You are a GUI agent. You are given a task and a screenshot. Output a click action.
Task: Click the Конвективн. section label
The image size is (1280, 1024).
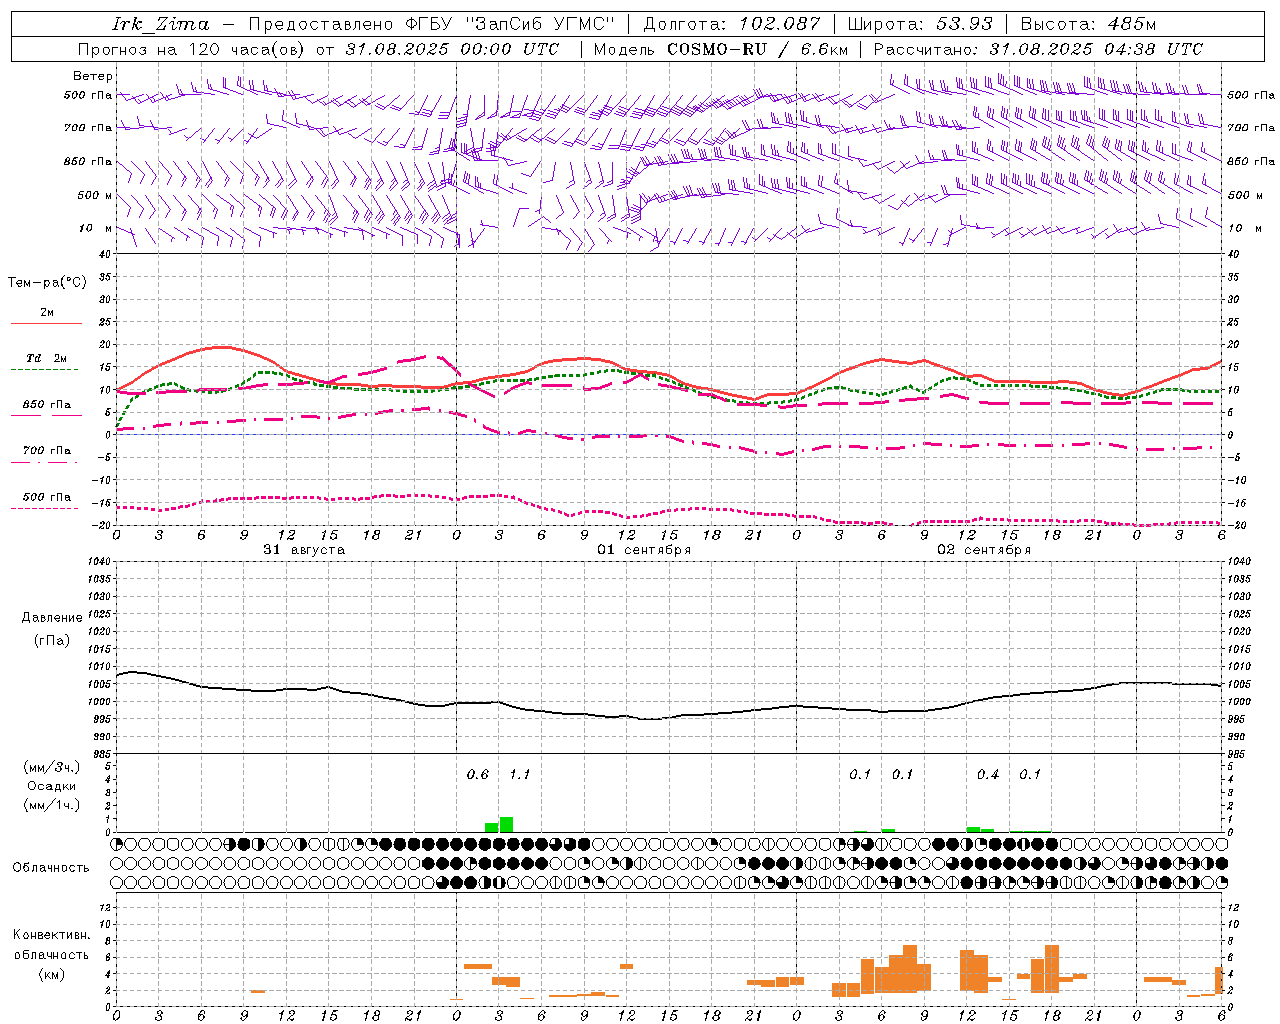pos(52,935)
